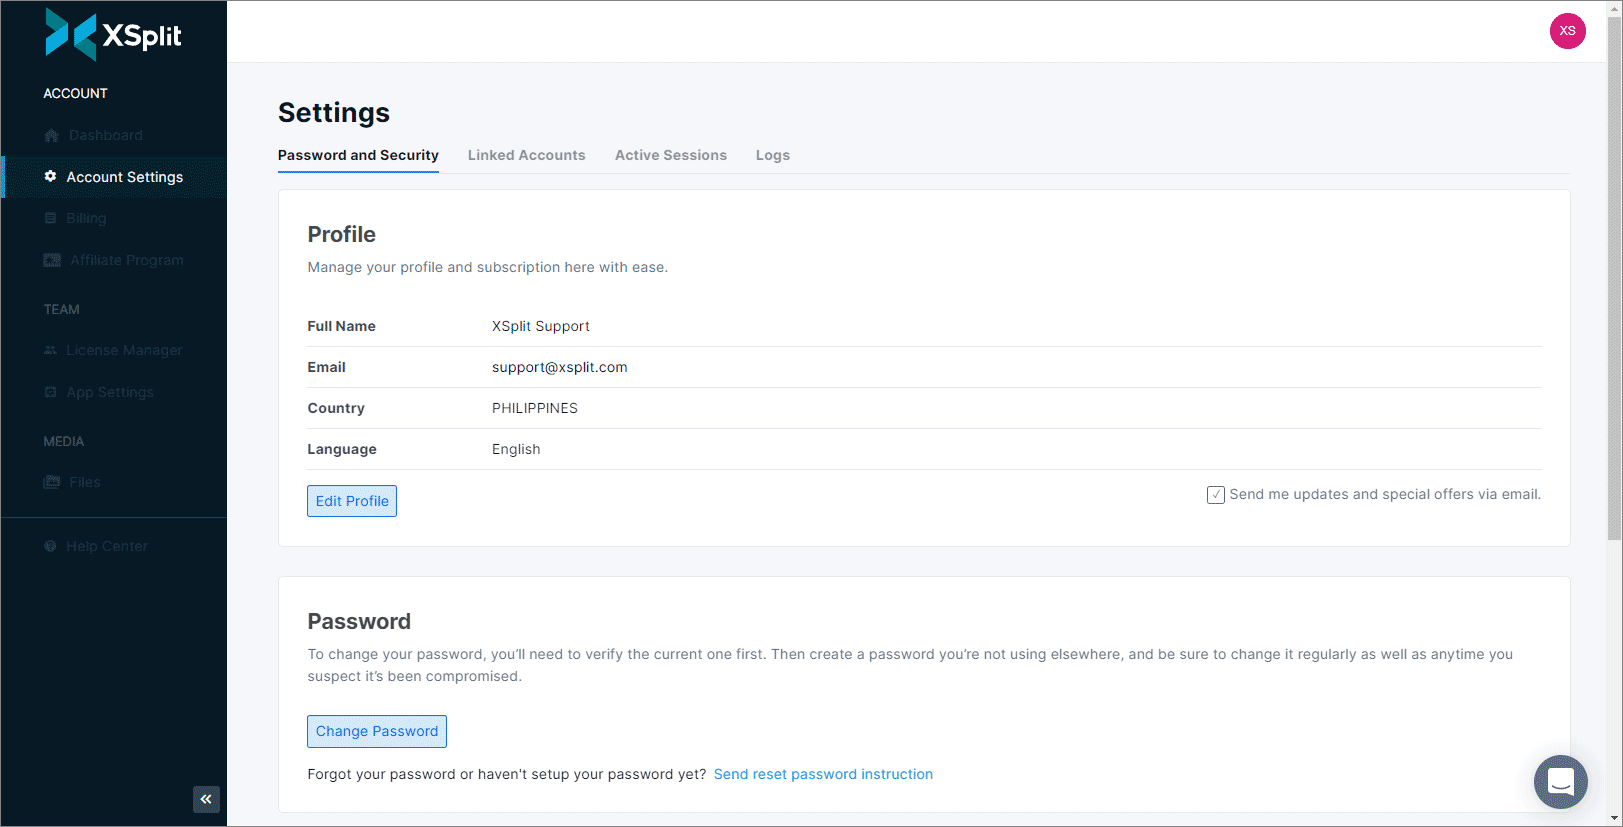Screen dimensions: 1623x827
Task: Click 'Manage your profile and subscription' description
Action: (x=488, y=267)
